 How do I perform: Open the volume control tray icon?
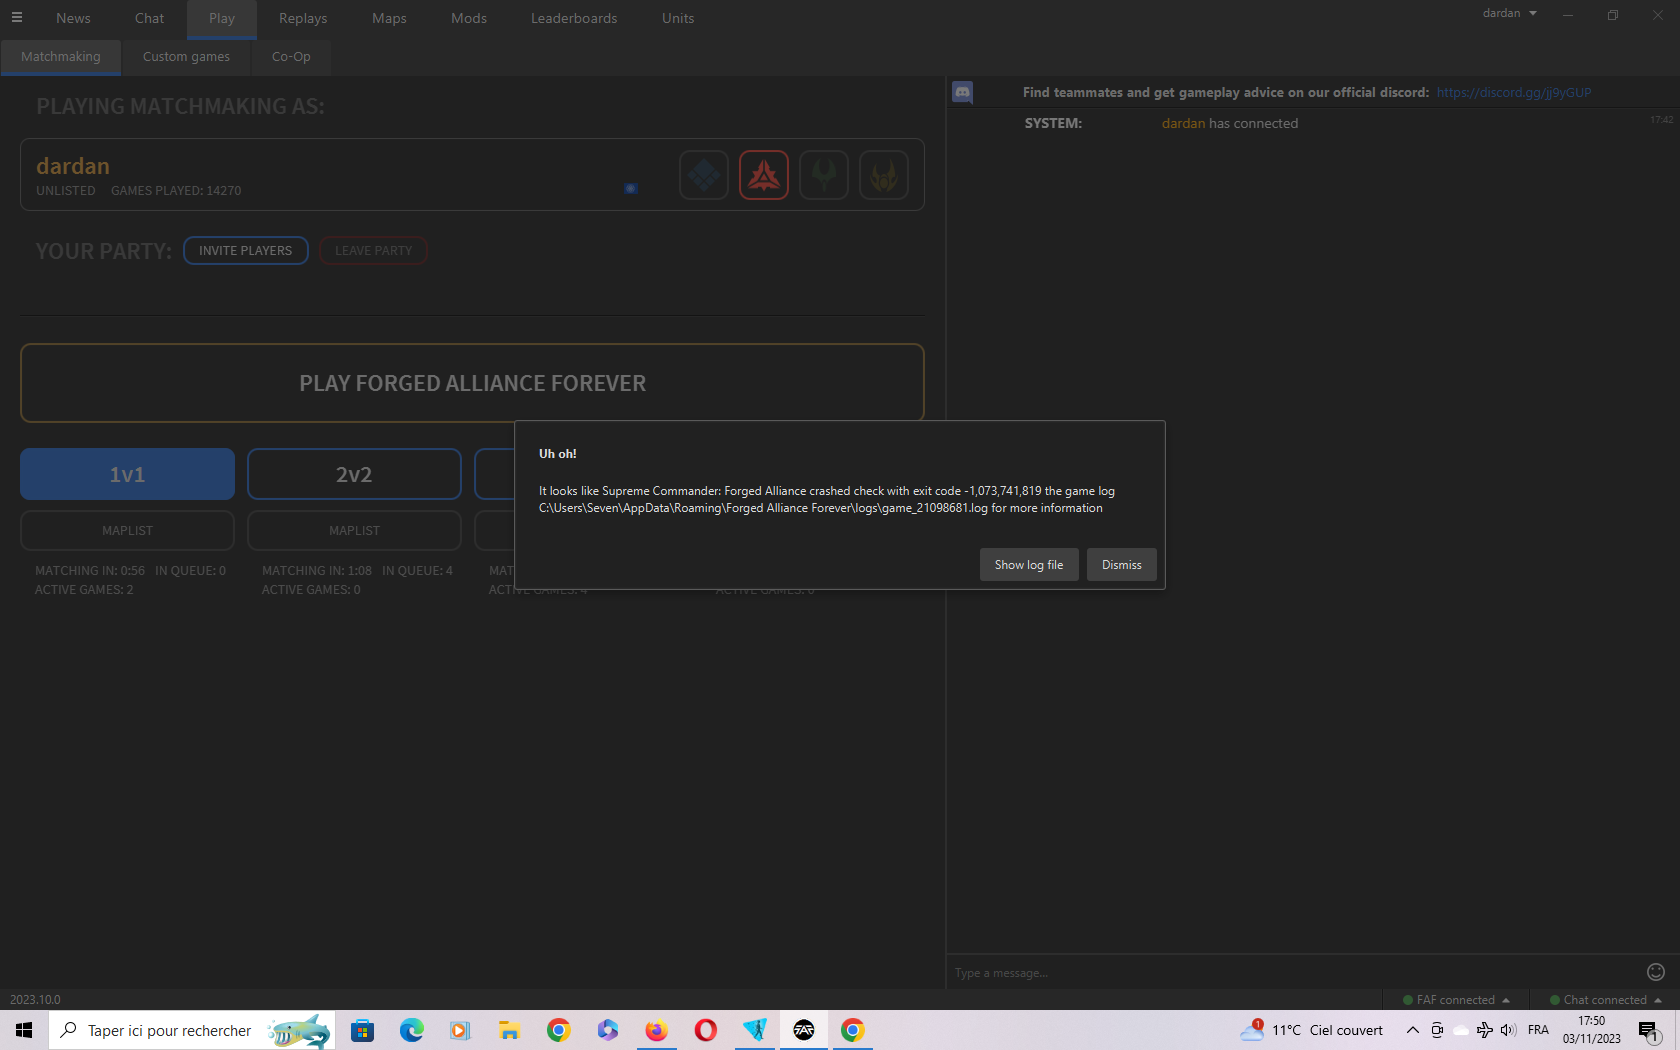(x=1508, y=1030)
